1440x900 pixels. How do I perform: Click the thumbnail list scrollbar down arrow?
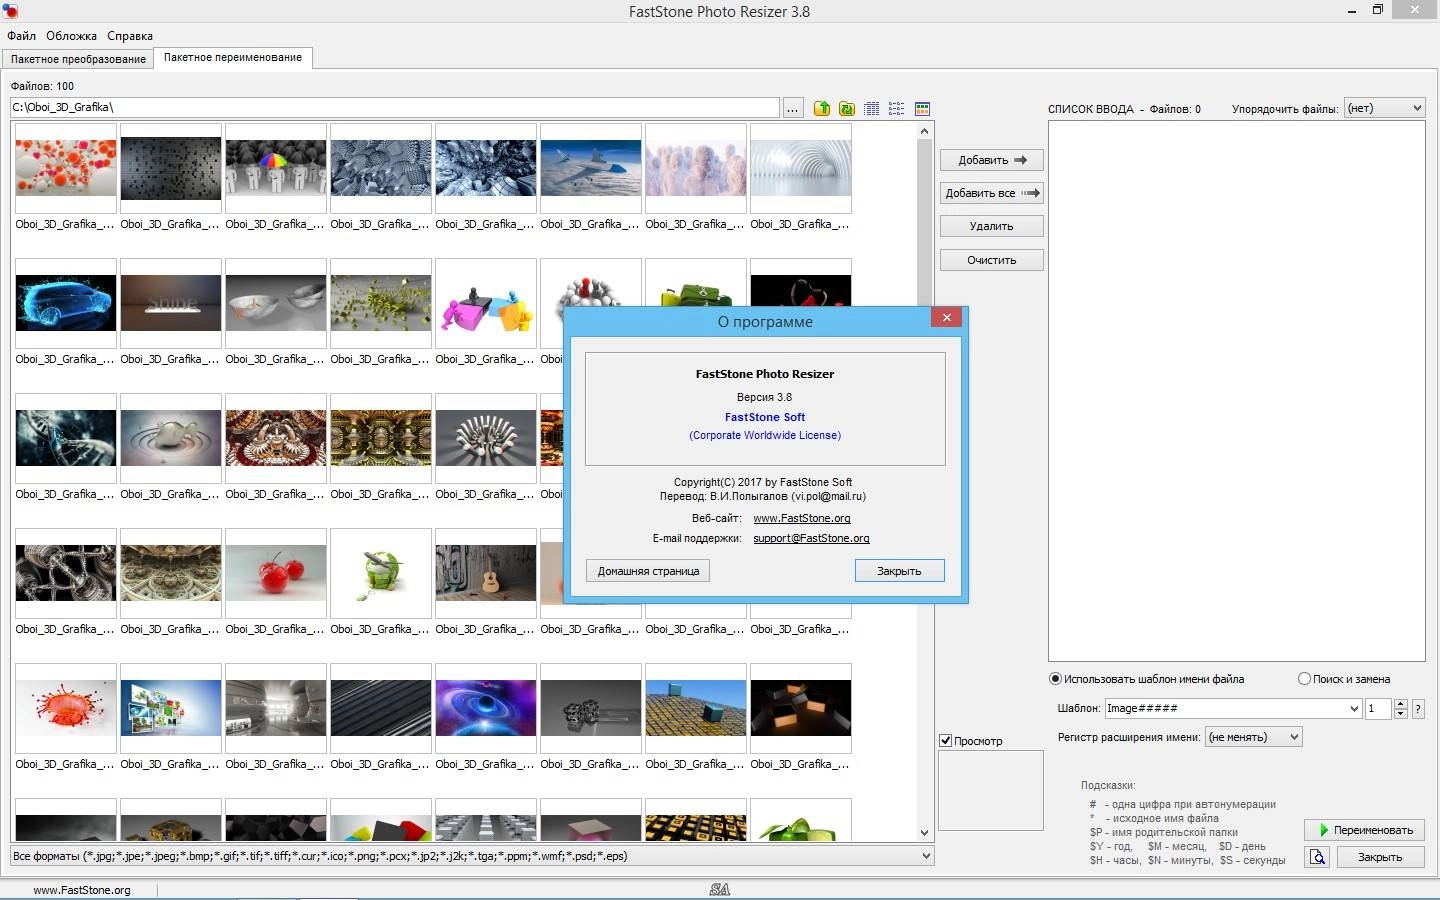[x=924, y=833]
